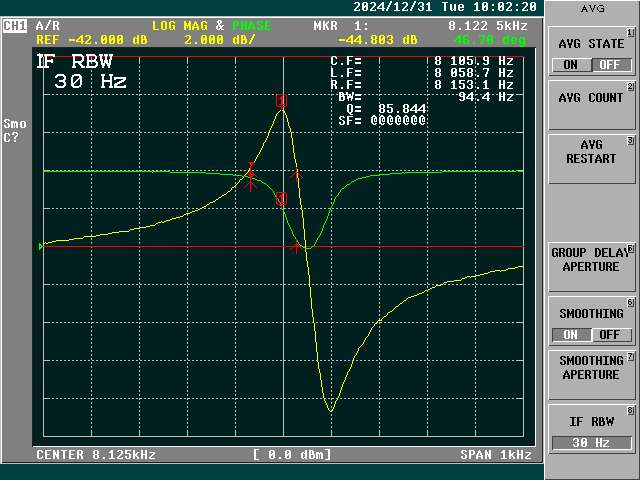Click the CENTER 8.125kHz readout
Screen dimensions: 640x480
click(96, 455)
